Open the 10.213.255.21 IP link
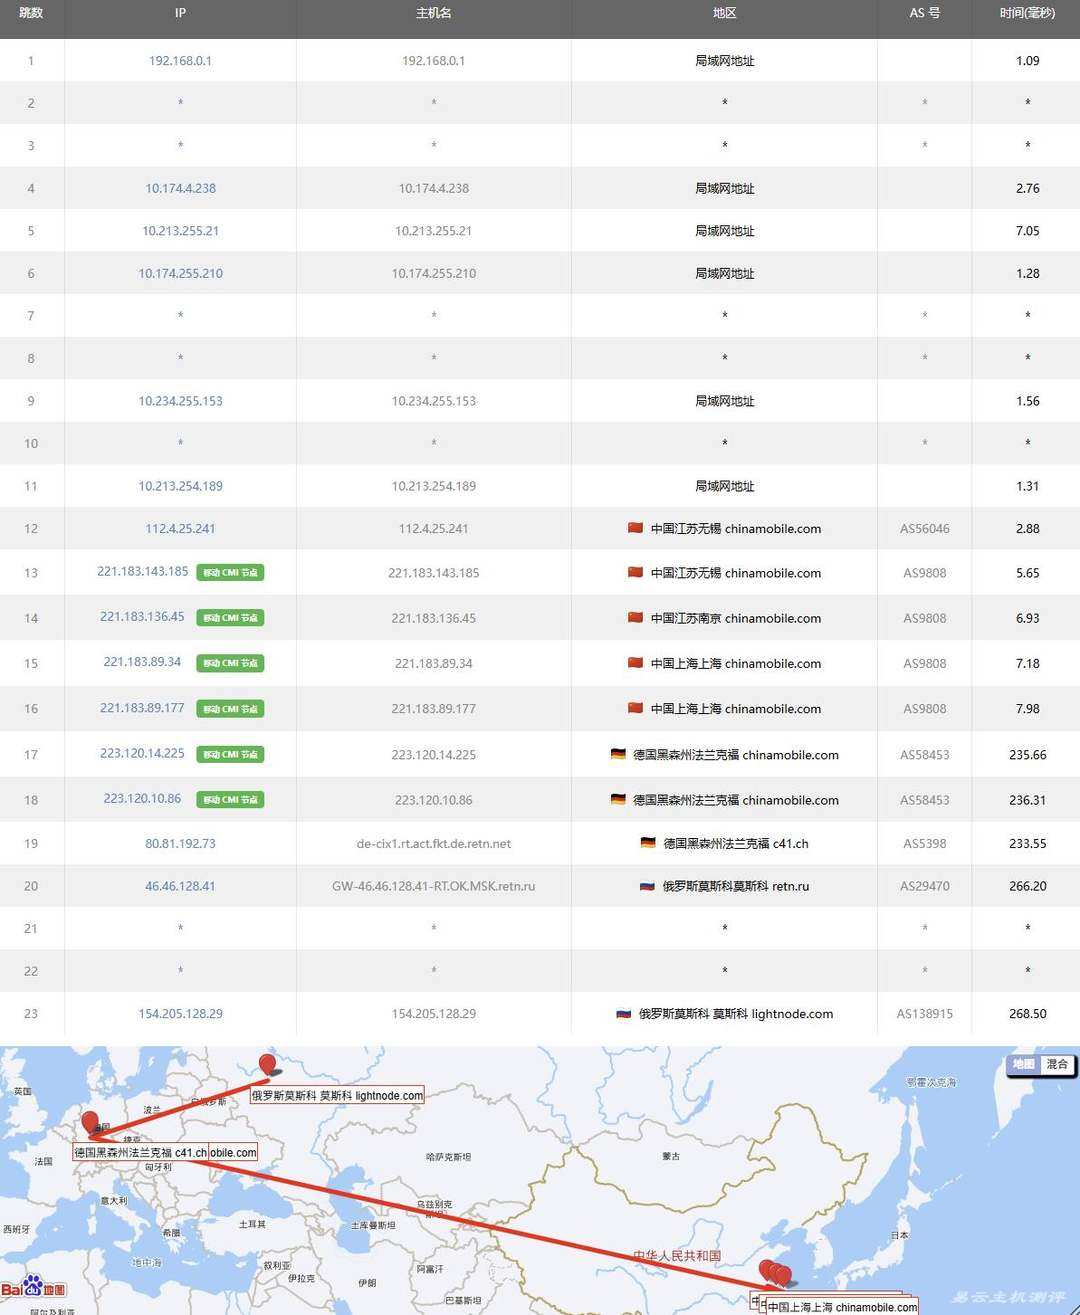The width and height of the screenshot is (1080, 1315). [180, 231]
